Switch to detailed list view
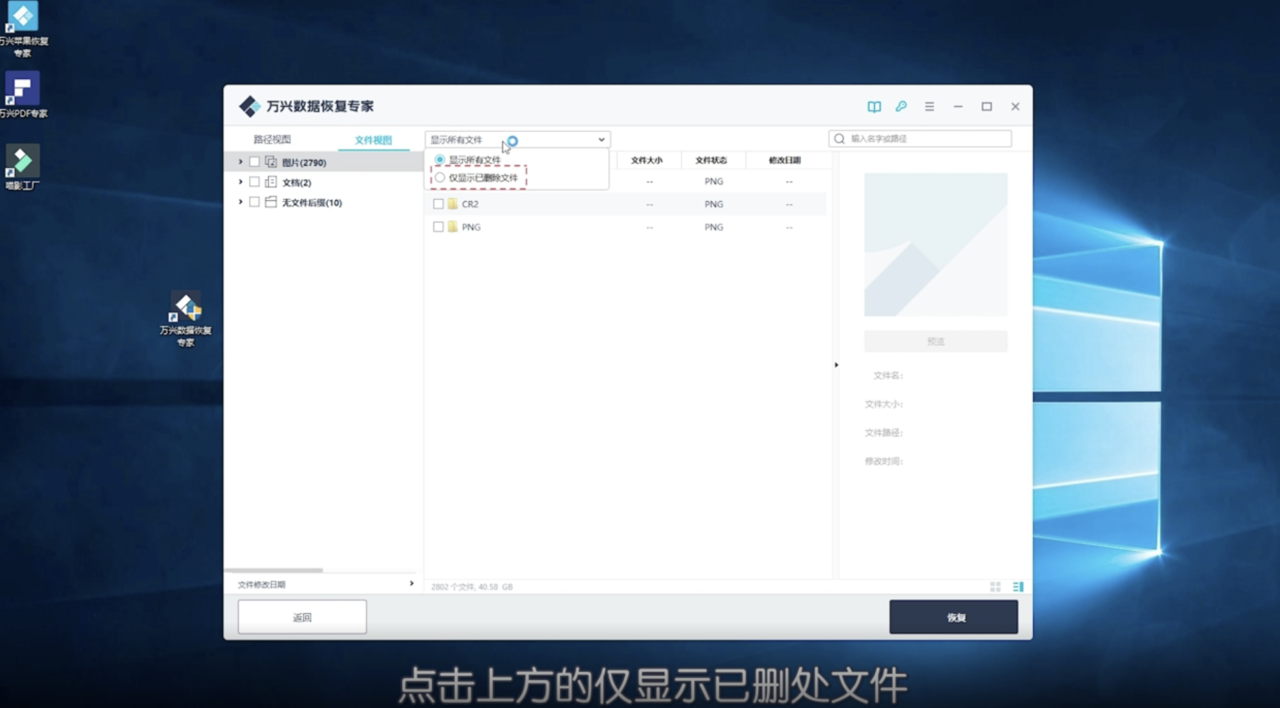The image size is (1280, 708). point(1018,587)
